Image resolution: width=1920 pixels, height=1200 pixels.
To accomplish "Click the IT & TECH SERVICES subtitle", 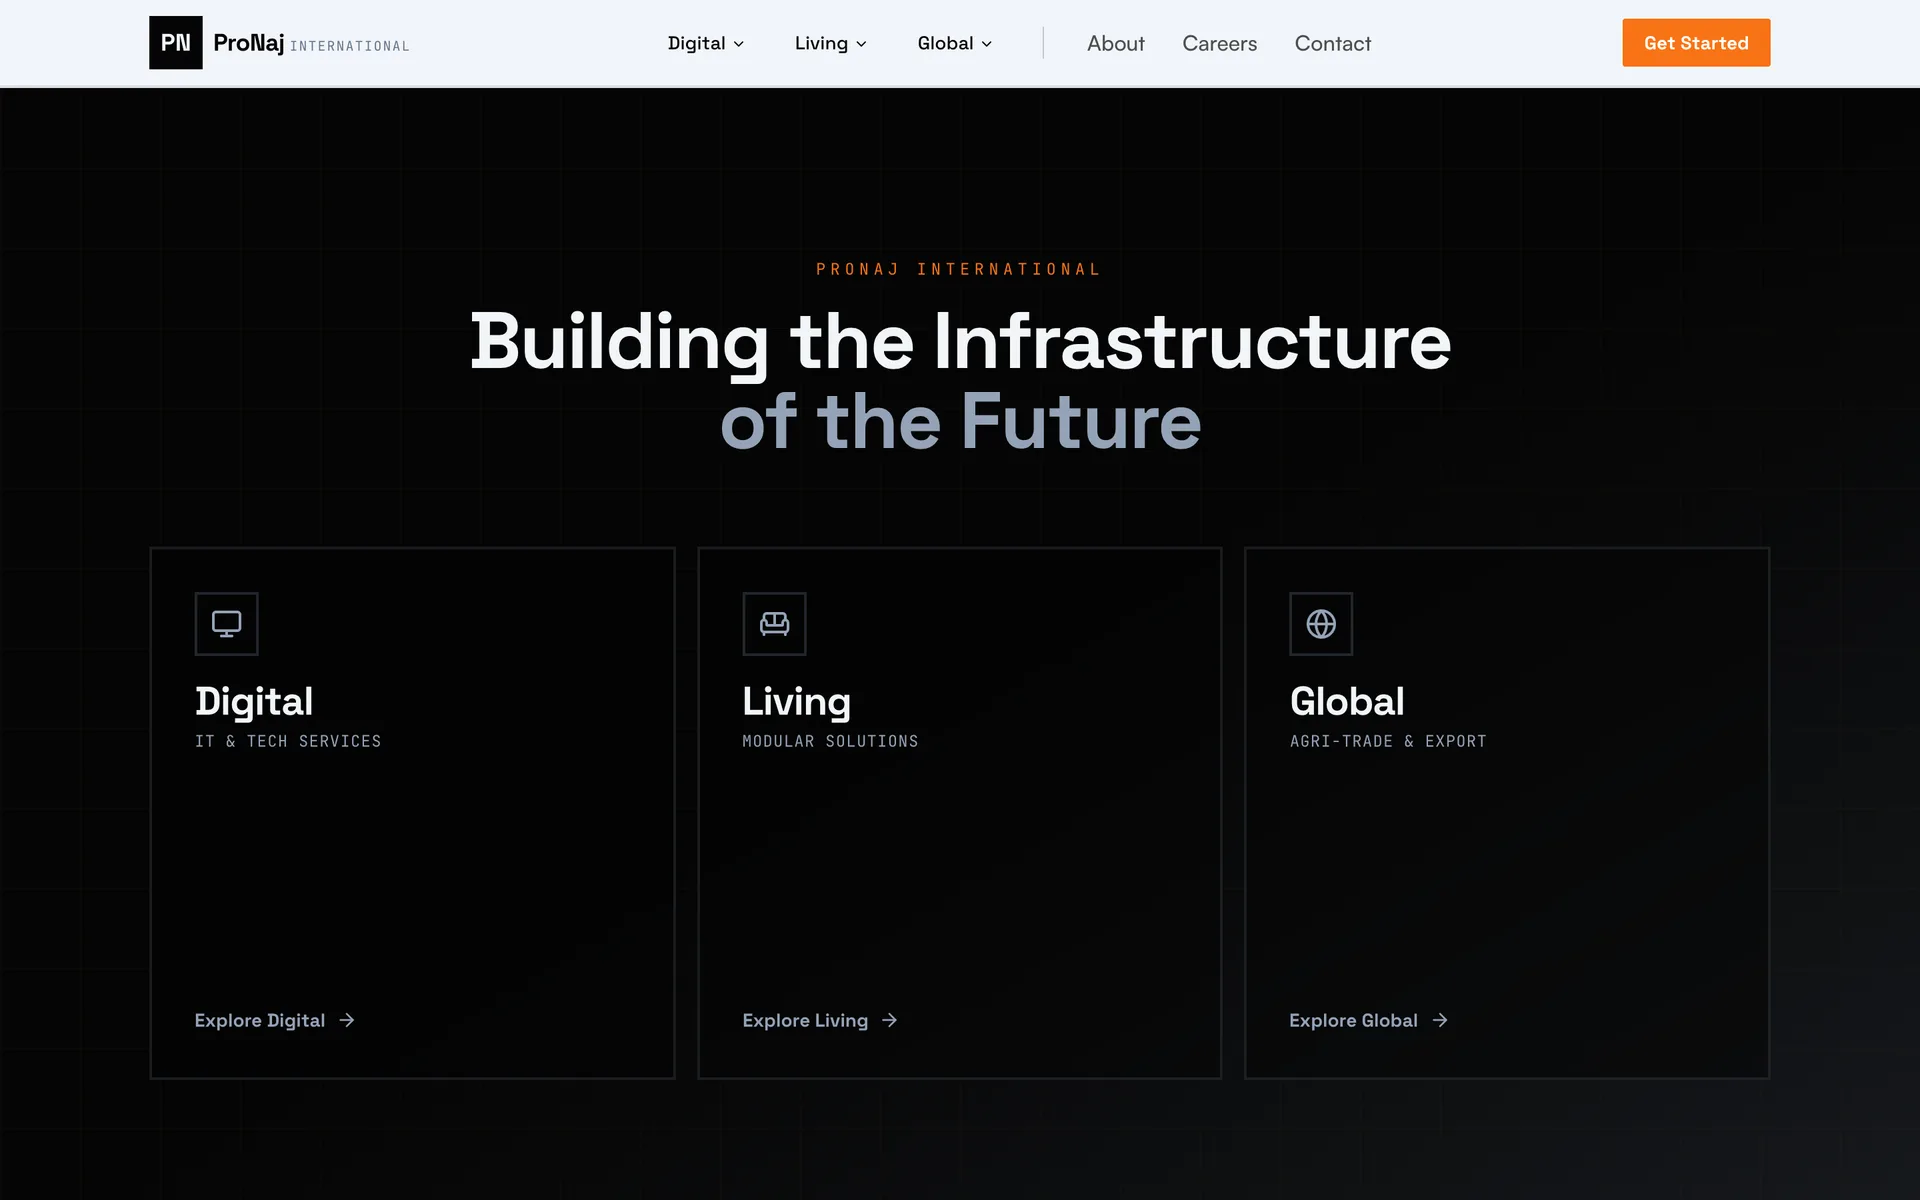I will [x=288, y=741].
